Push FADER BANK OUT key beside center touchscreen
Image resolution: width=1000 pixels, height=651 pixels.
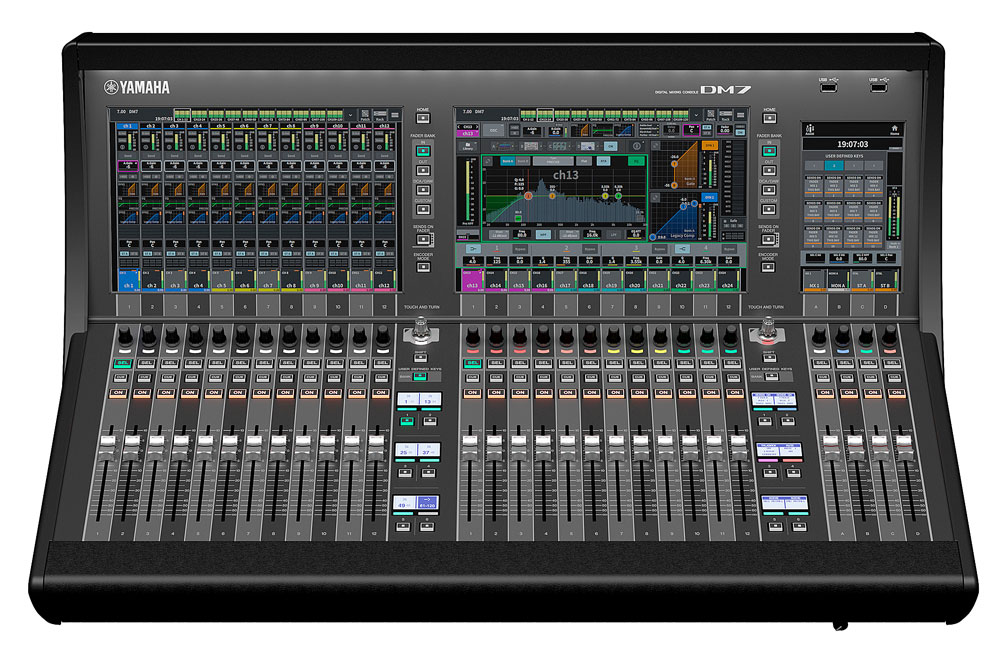[769, 171]
